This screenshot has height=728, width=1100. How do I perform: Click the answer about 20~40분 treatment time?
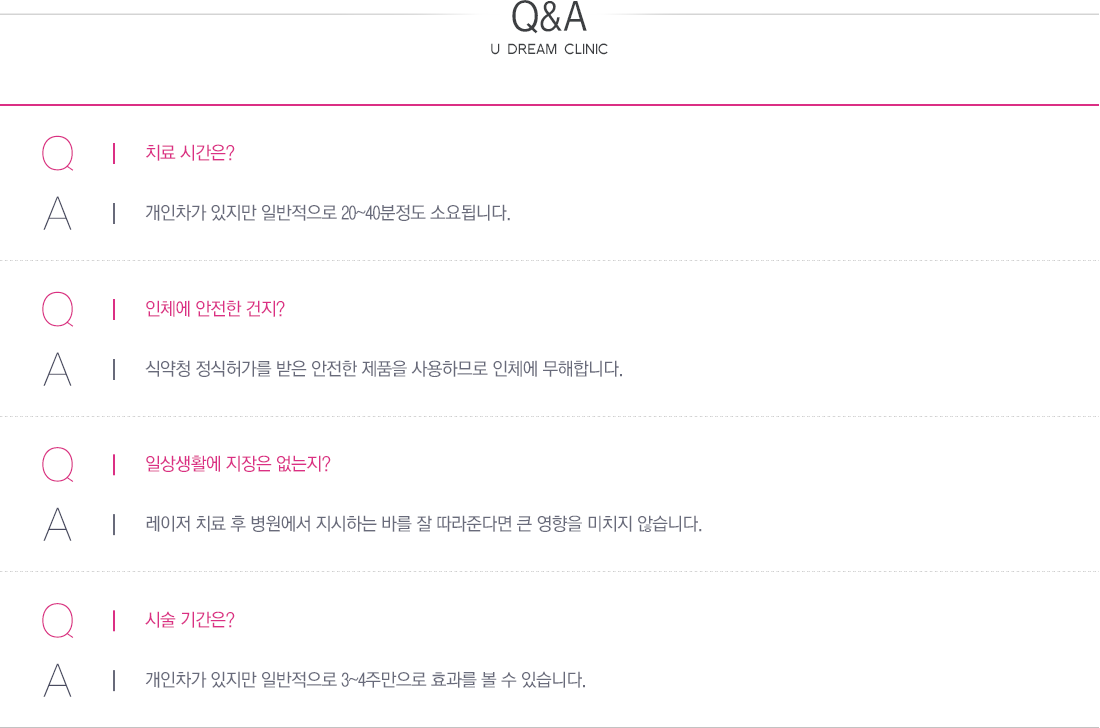328,213
